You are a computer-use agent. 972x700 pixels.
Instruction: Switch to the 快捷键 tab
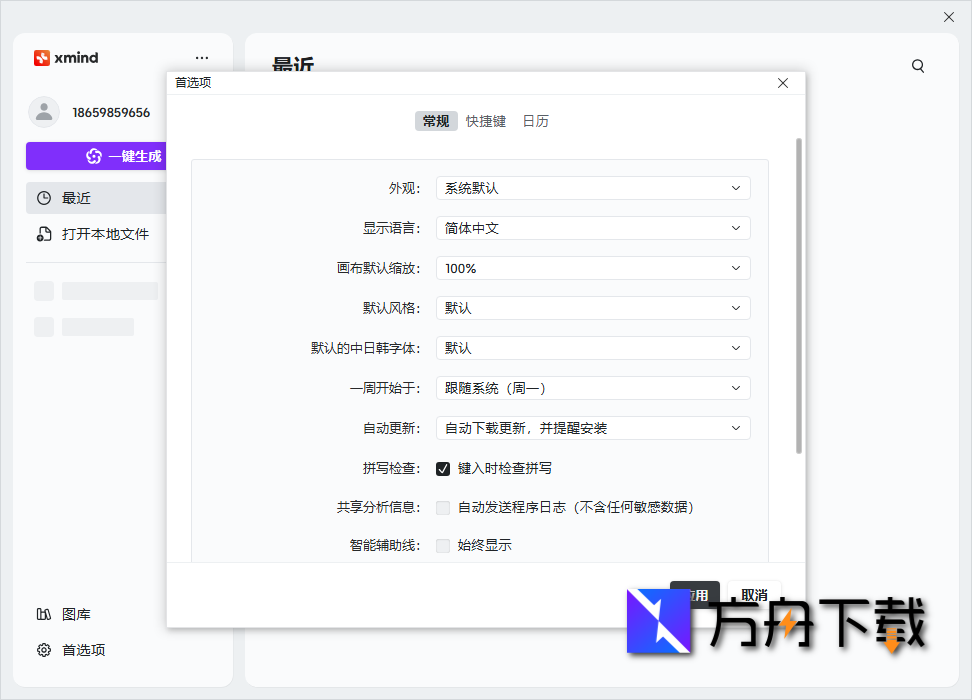point(486,120)
